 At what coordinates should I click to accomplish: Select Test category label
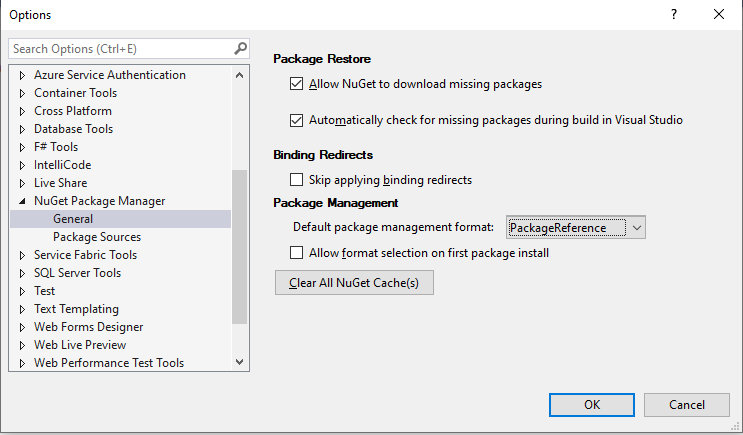[45, 291]
